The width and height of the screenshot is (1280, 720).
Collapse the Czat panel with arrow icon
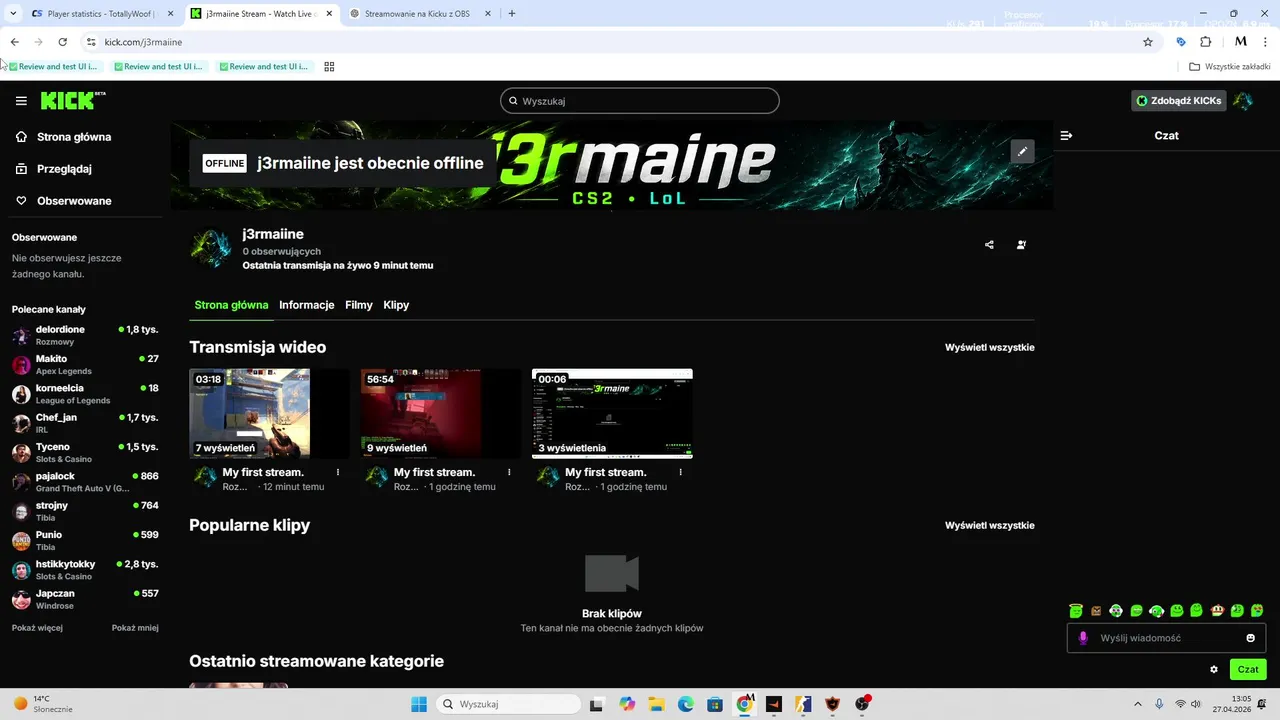click(1066, 135)
